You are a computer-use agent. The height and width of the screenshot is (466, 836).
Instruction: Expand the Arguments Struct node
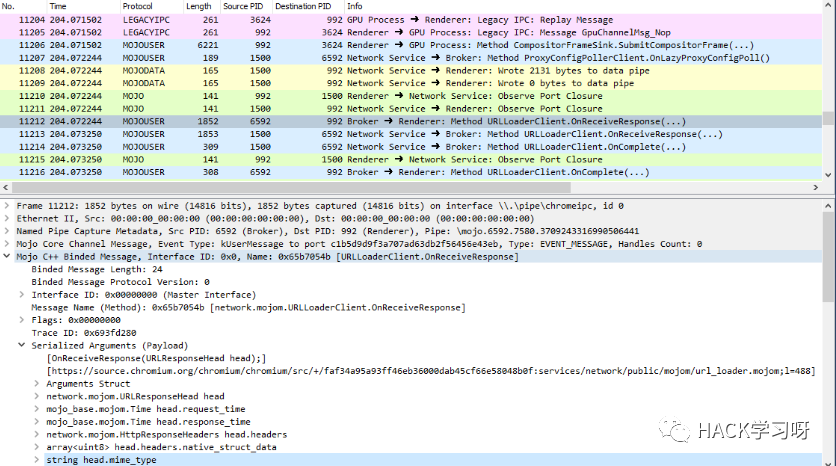(x=36, y=383)
